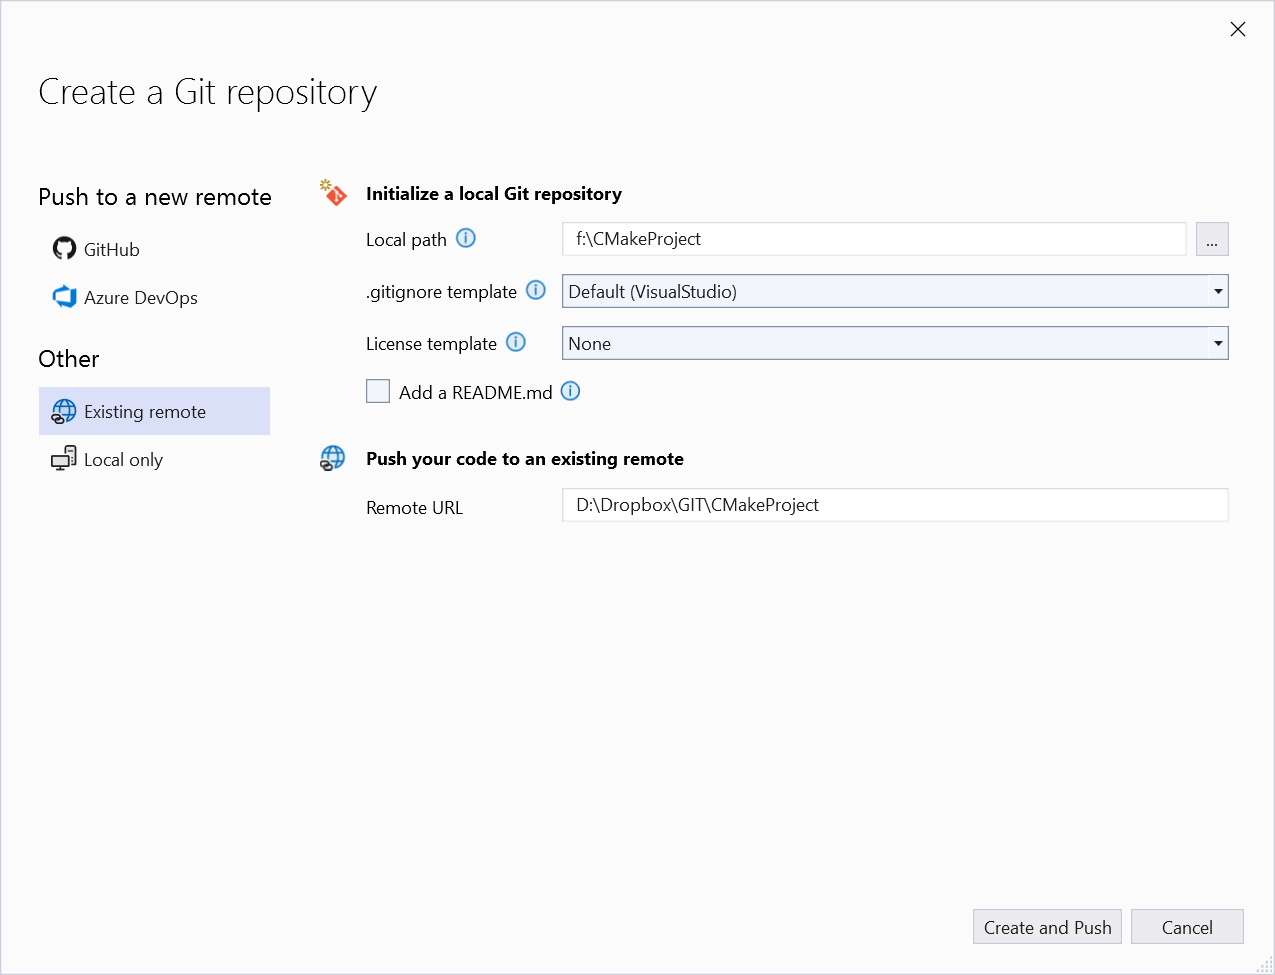This screenshot has height=975, width=1275.
Task: Browse for local path with ellipsis button
Action: tap(1212, 240)
